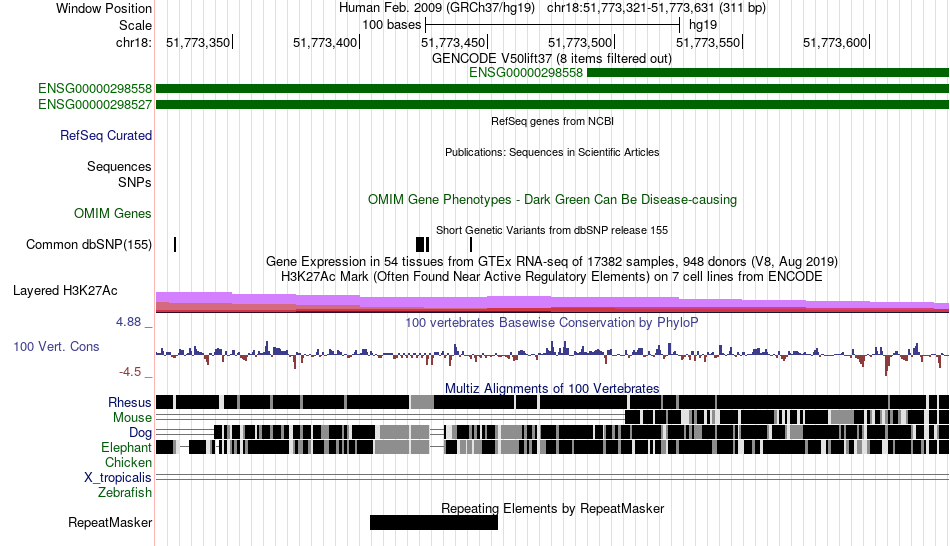950x546 pixels.
Task: Select the SNPs track label
Action: tap(135, 182)
